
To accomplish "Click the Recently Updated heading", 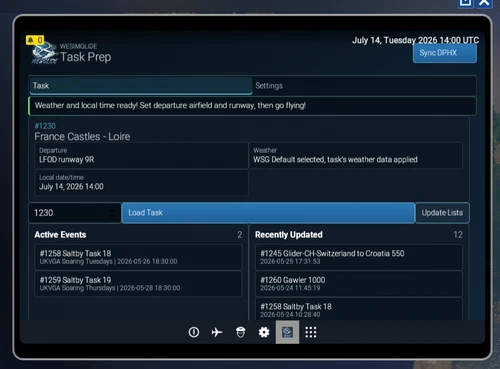I will pos(289,235).
